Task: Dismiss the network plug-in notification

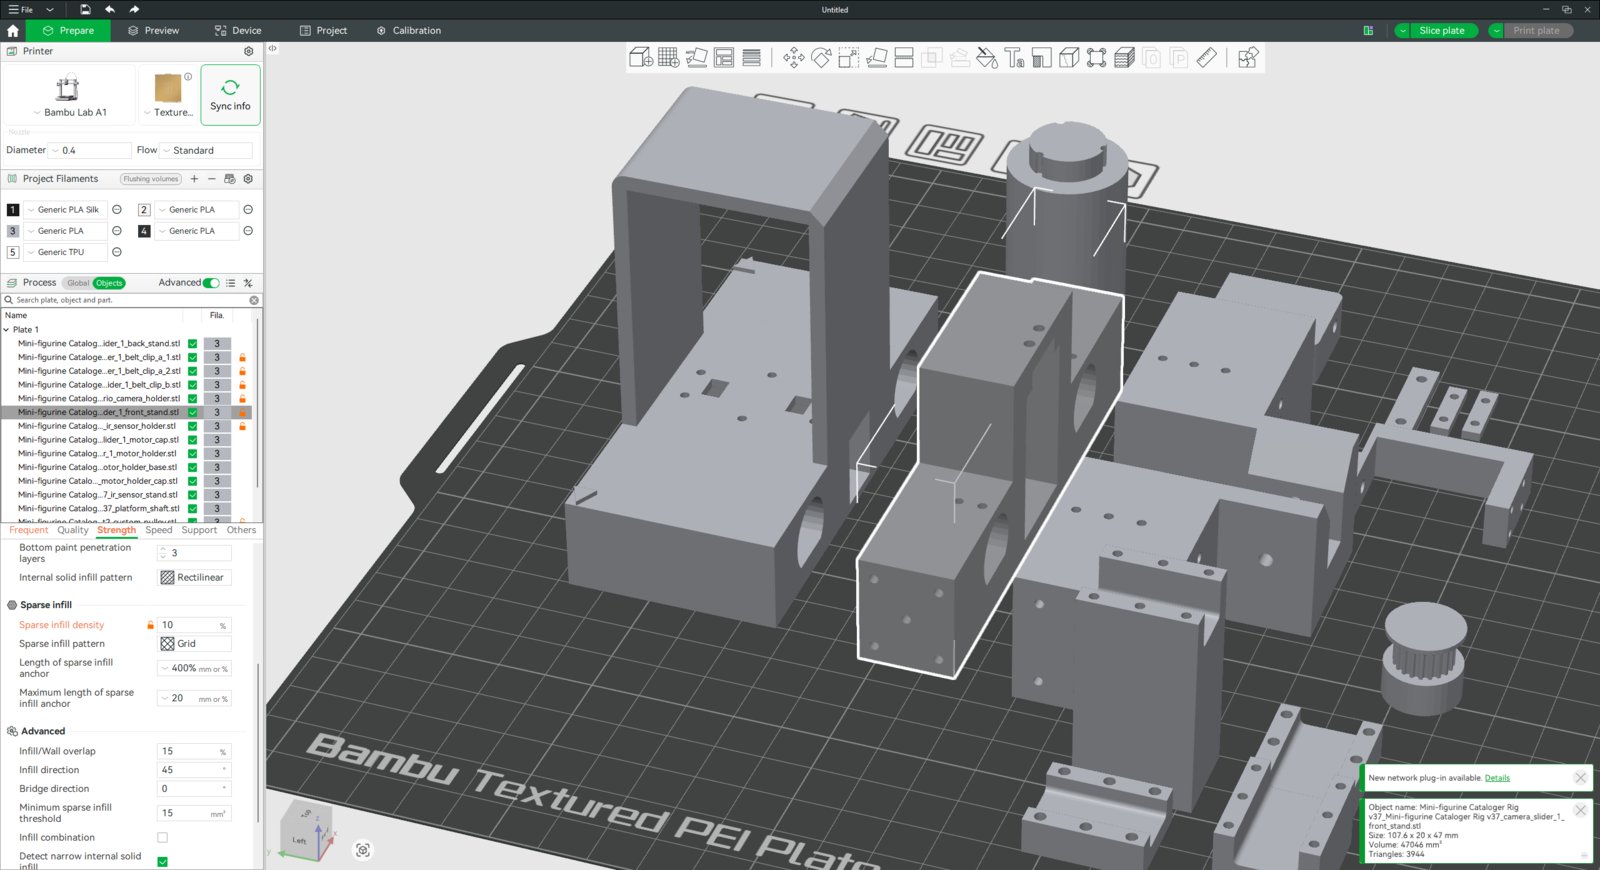Action: pos(1580,778)
